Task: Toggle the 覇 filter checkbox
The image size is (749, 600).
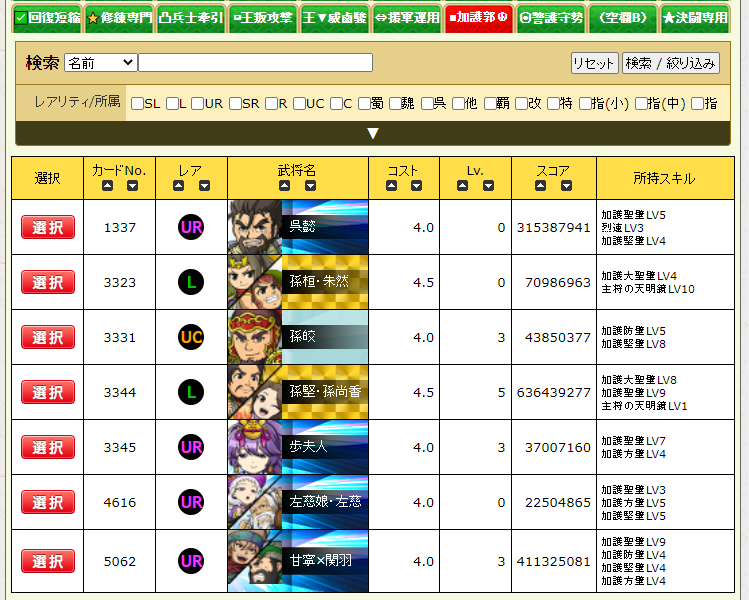Action: (x=490, y=104)
